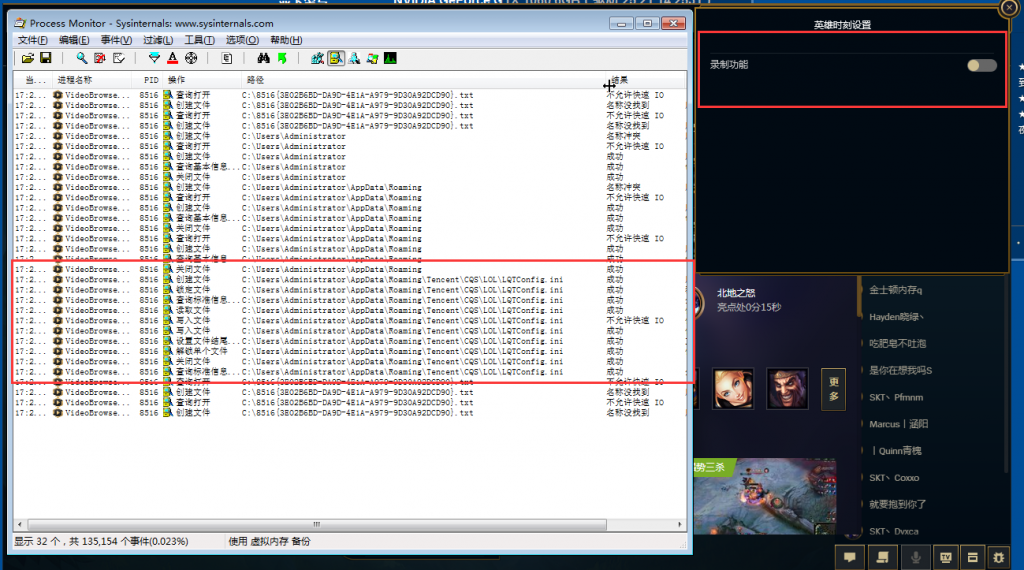Click the Find binoculars icon
This screenshot has height=570, width=1024.
(x=264, y=58)
